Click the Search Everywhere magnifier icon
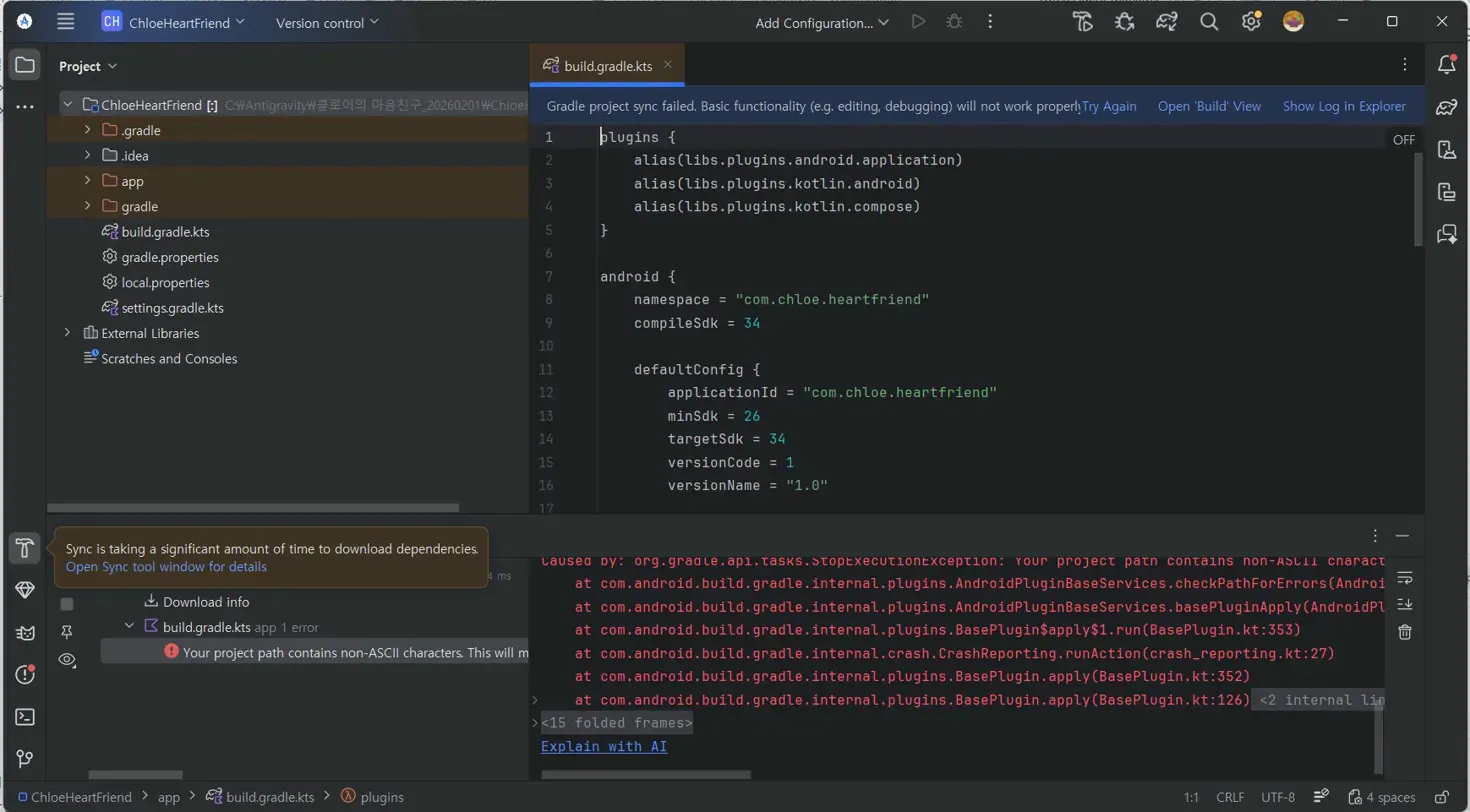1470x812 pixels. click(x=1208, y=22)
